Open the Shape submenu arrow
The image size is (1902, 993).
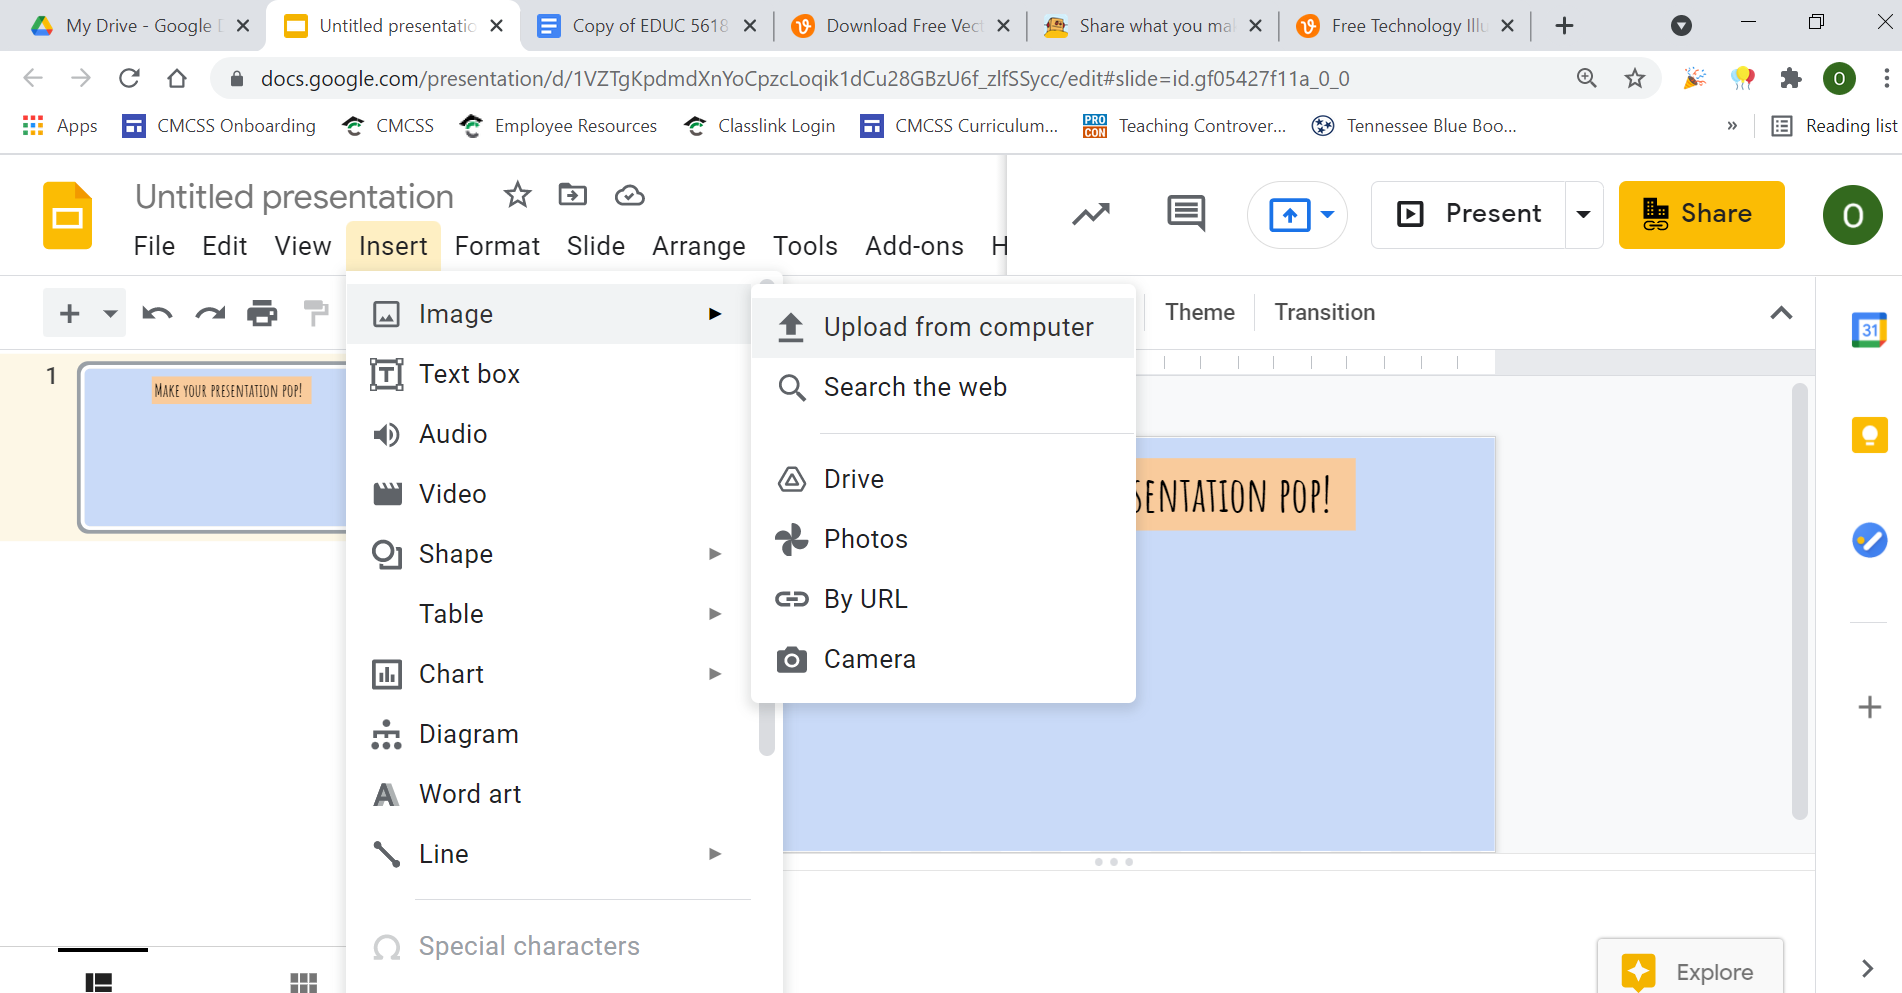pyautogui.click(x=714, y=553)
